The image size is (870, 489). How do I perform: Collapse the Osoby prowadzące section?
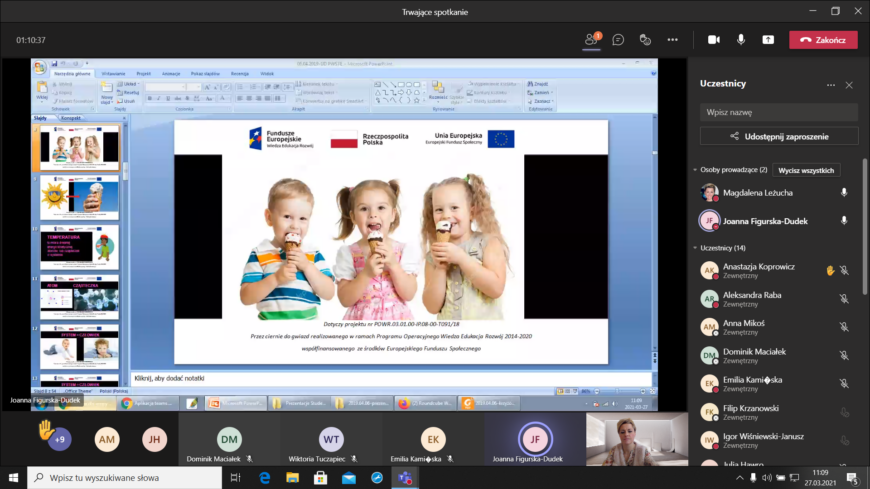(695, 170)
